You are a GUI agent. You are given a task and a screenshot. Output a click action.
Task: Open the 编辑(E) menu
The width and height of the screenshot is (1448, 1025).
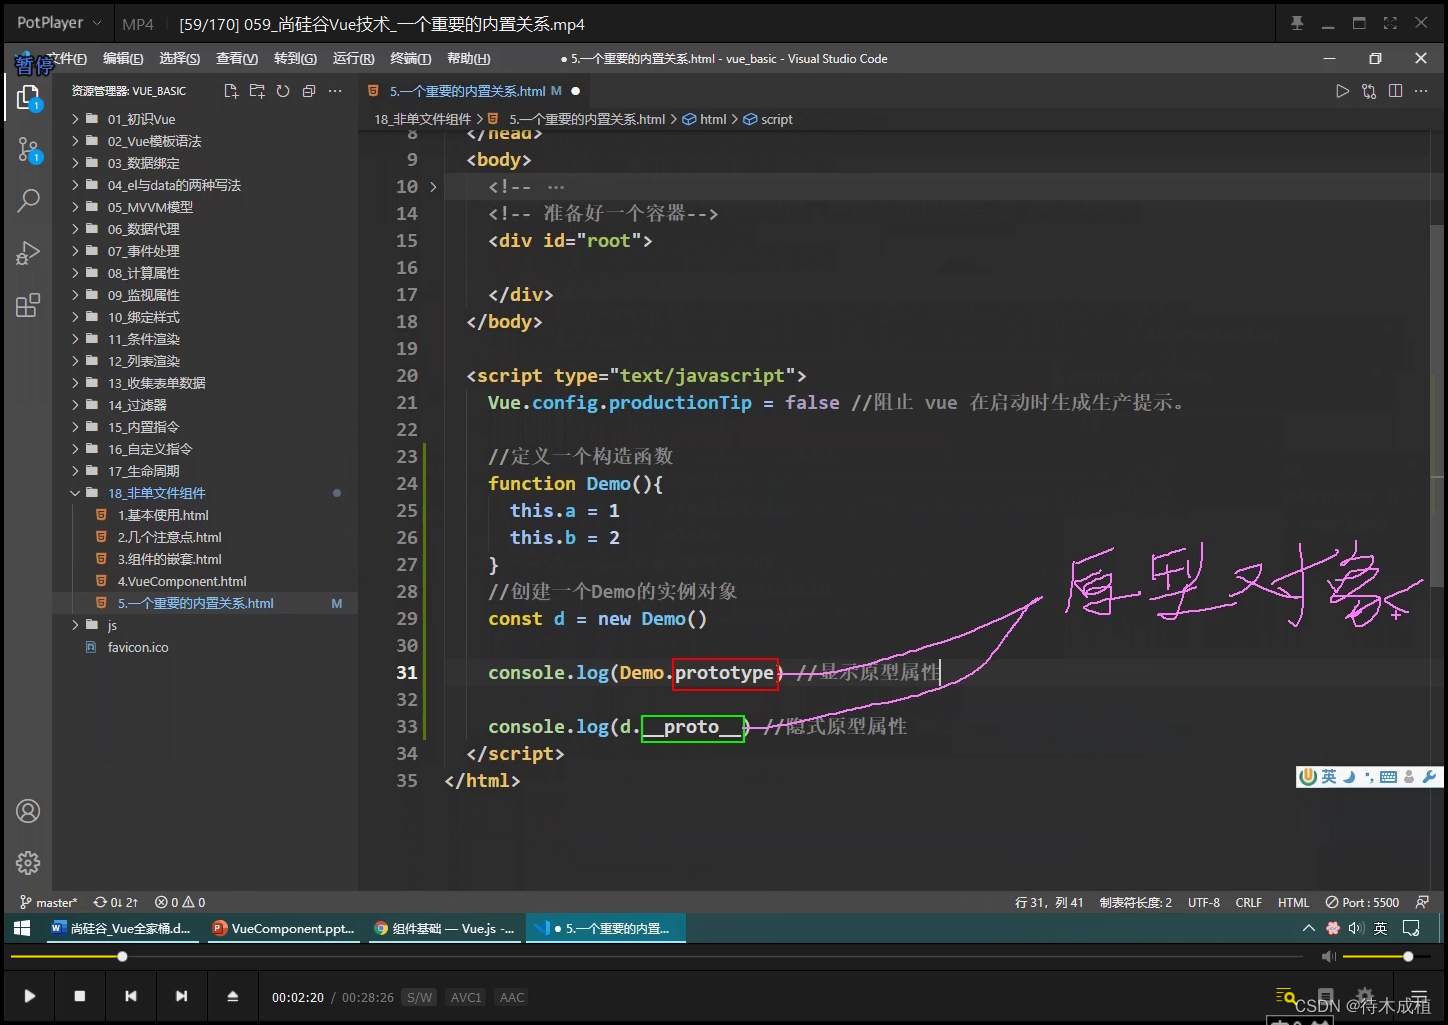pos(123,59)
